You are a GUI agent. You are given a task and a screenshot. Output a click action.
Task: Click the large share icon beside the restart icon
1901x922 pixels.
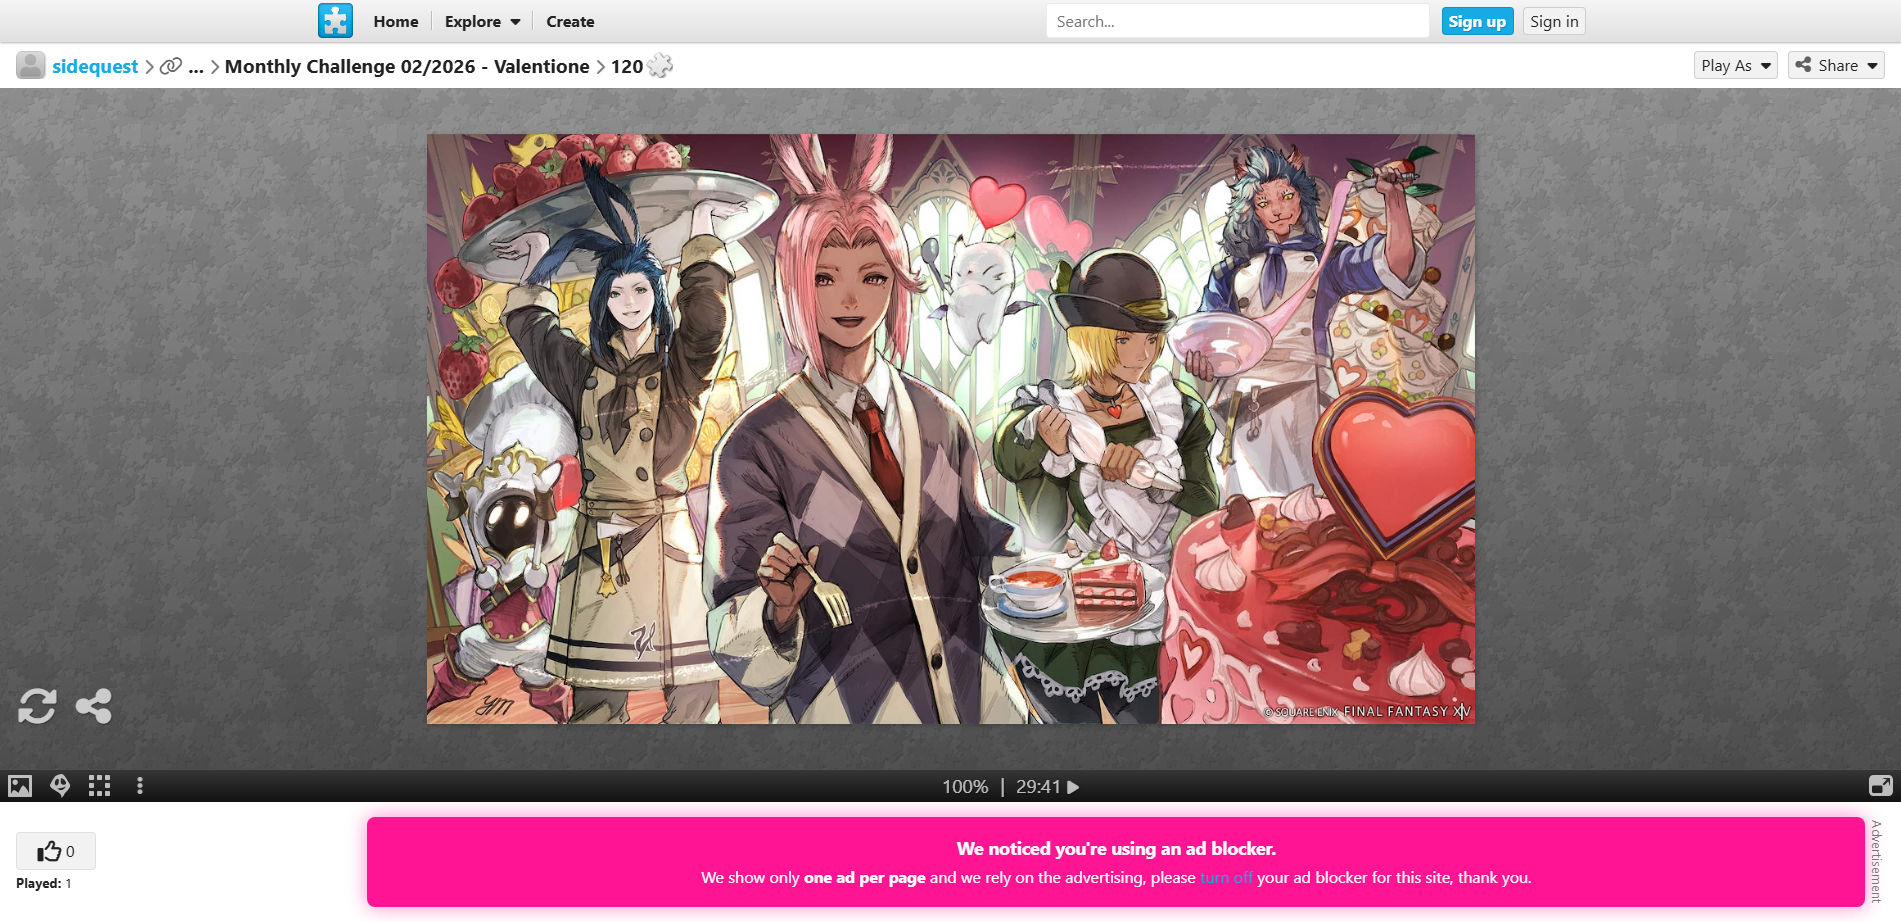94,706
